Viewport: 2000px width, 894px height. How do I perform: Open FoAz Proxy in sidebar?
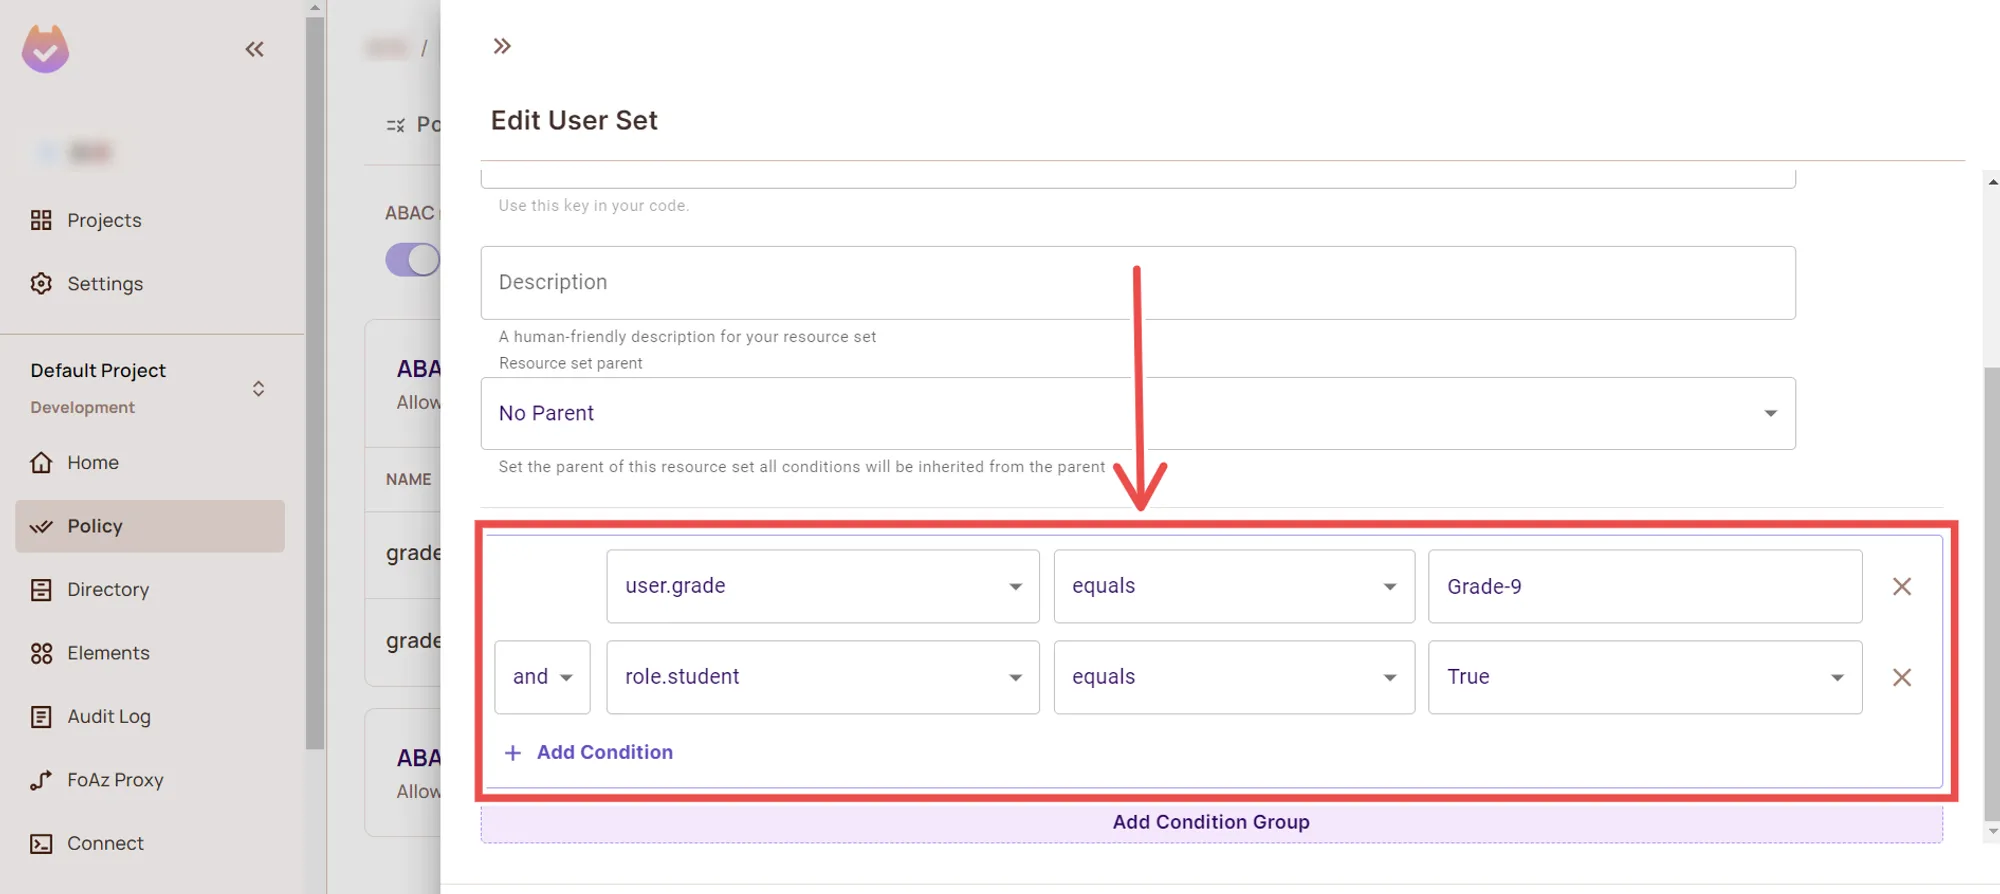click(x=114, y=780)
